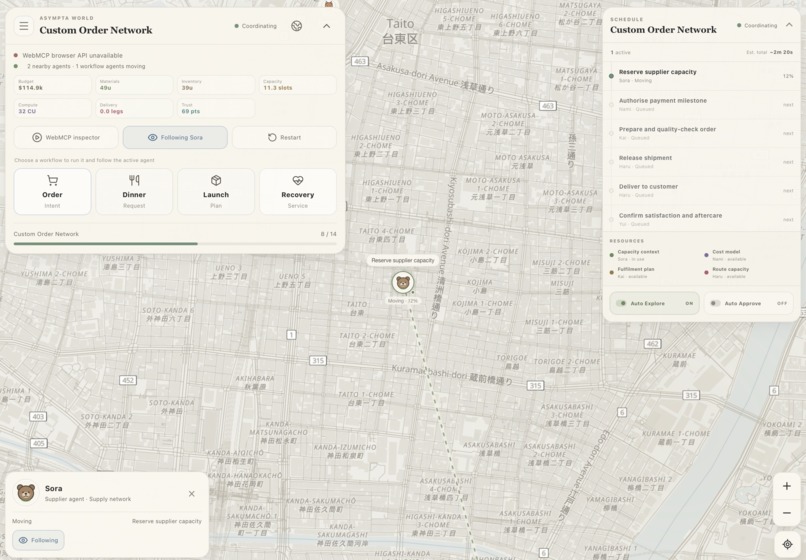Run the Launch Plan workflow
Screen dimensions: 806x560
tap(216, 192)
